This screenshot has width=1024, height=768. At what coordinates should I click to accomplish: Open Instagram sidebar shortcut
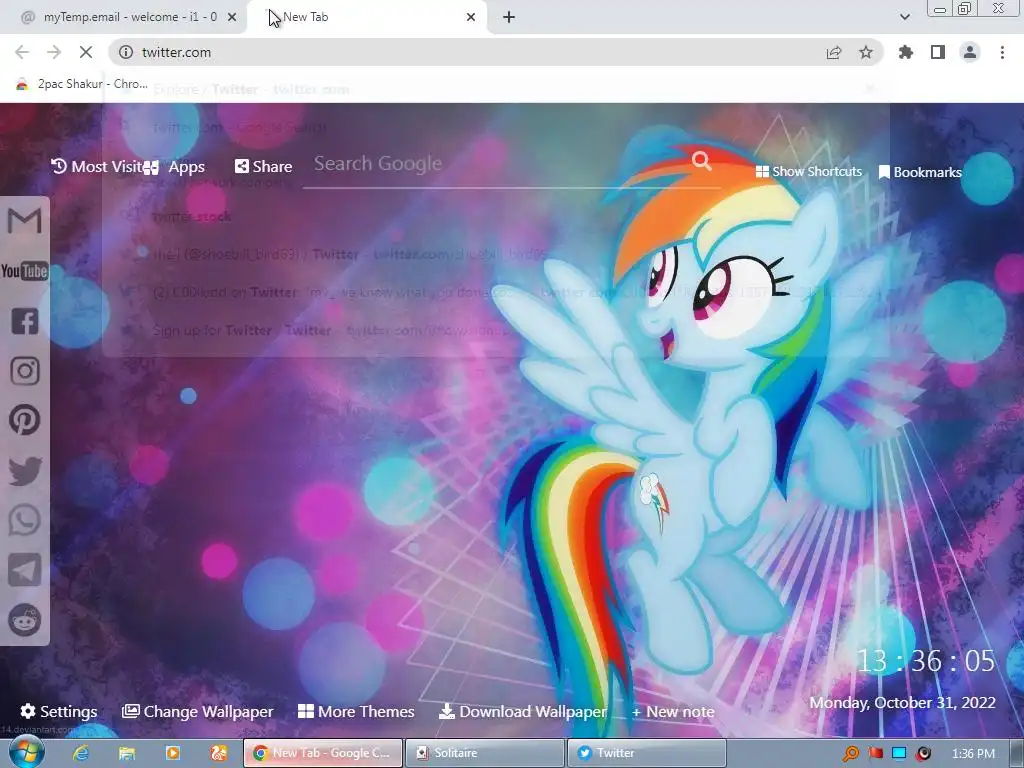pyautogui.click(x=25, y=371)
